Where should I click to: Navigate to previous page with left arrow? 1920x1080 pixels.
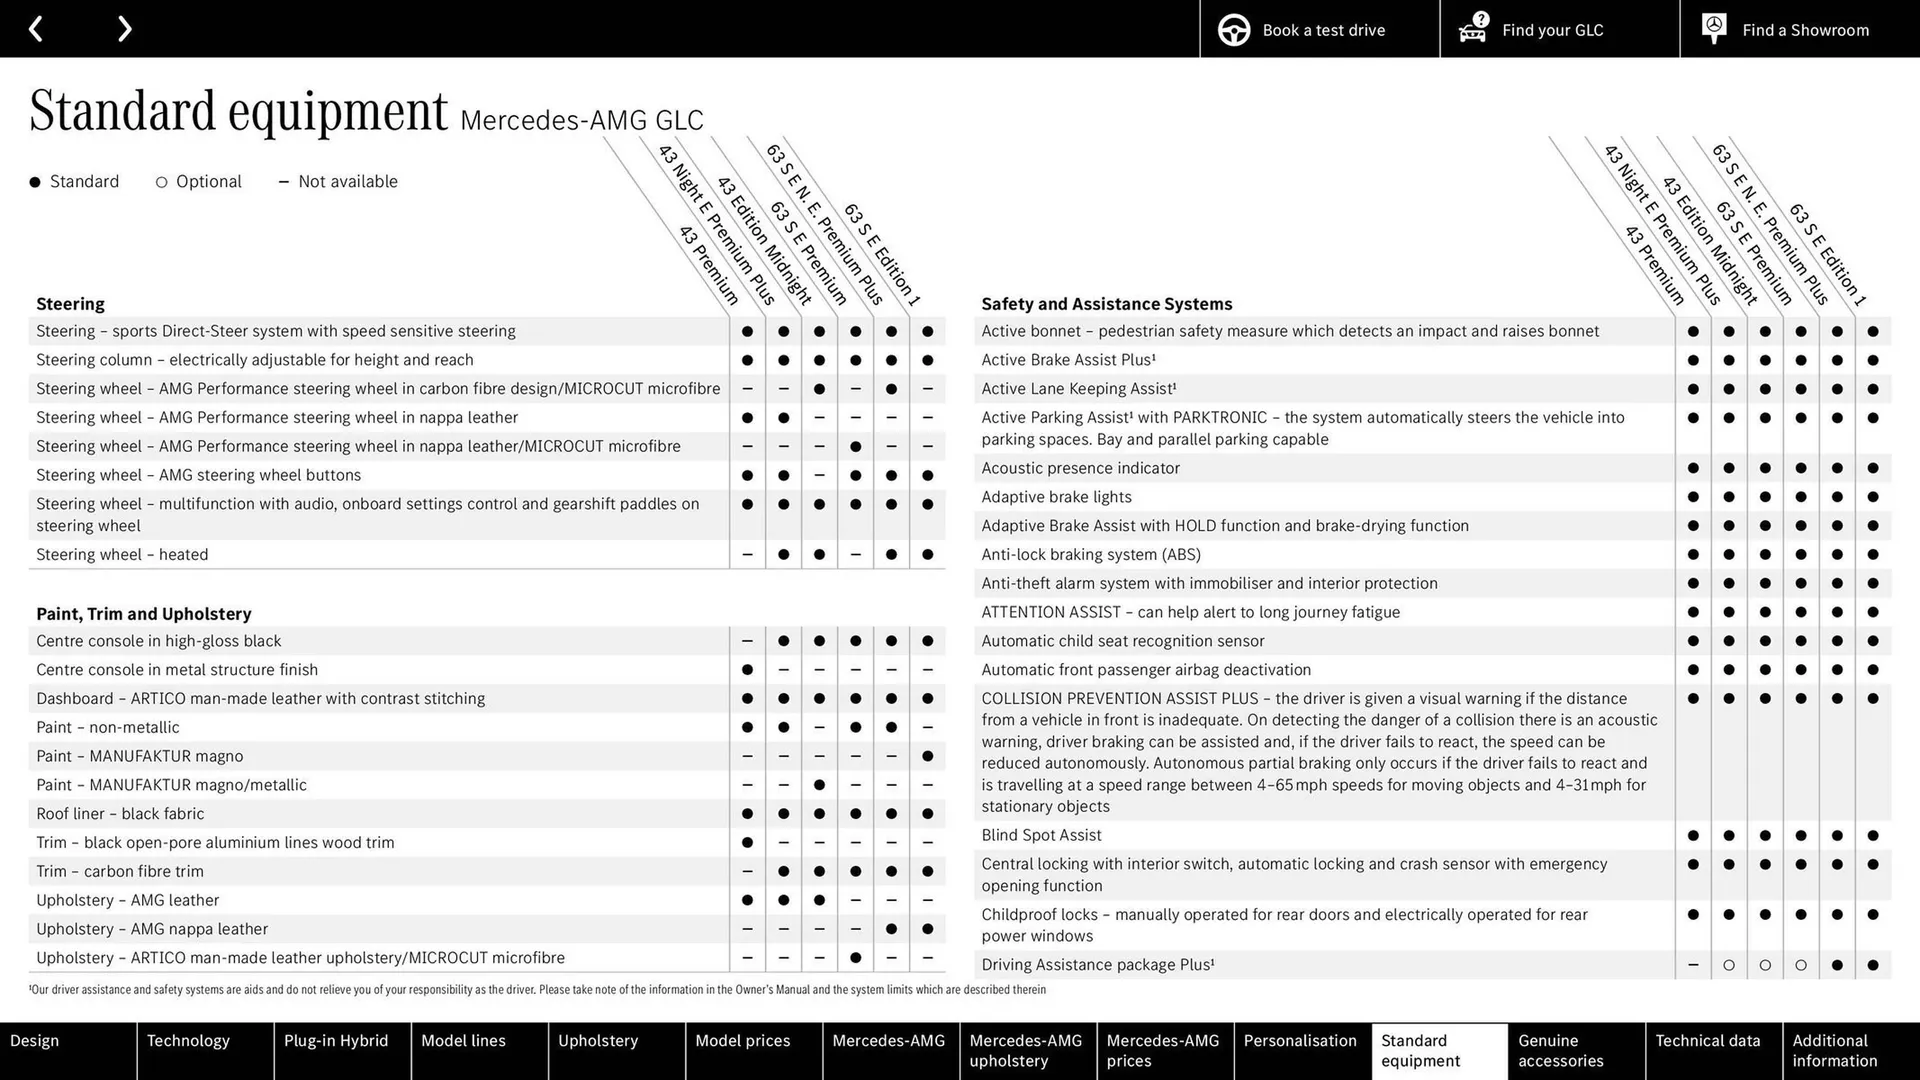click(x=37, y=28)
